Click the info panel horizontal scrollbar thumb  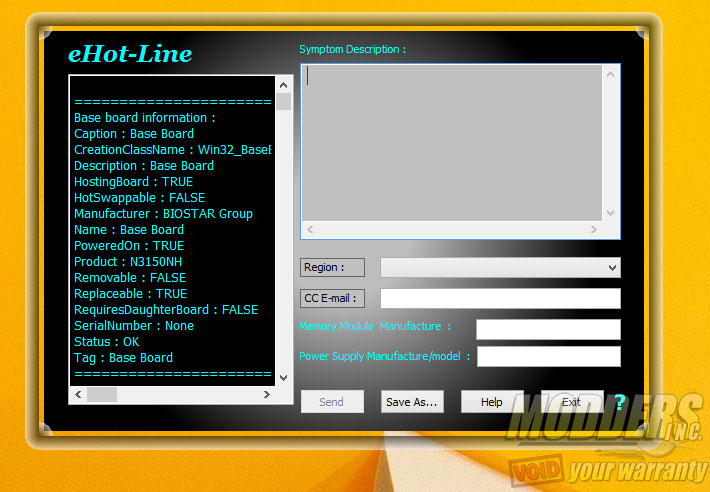click(x=102, y=395)
